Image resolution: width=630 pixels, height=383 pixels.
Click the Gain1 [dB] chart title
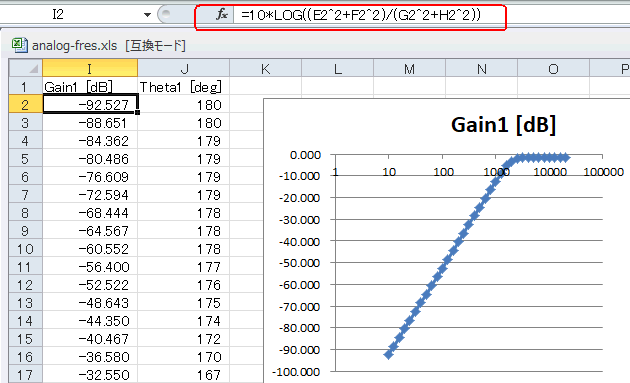click(503, 124)
